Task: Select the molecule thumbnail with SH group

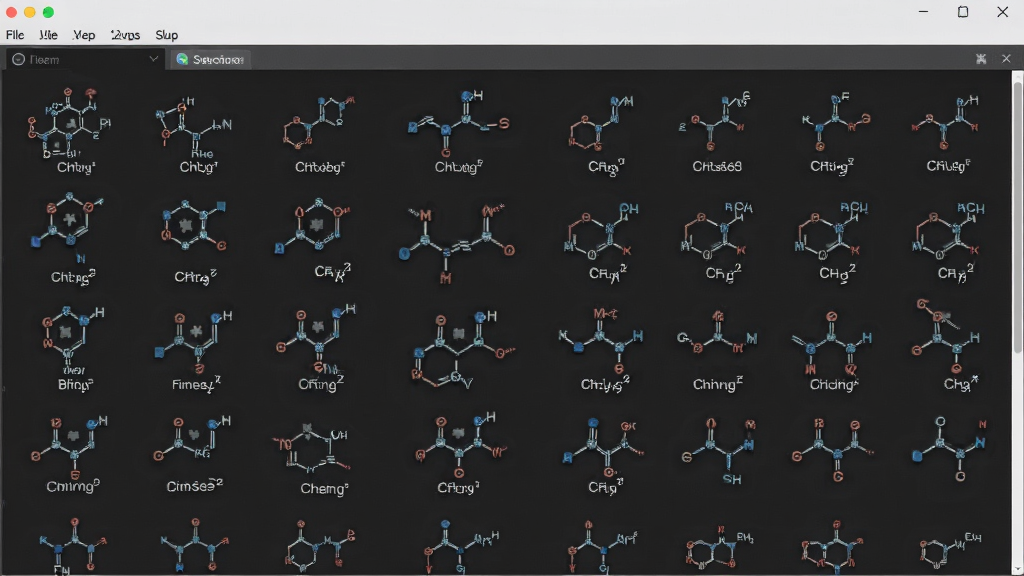Action: 718,451
